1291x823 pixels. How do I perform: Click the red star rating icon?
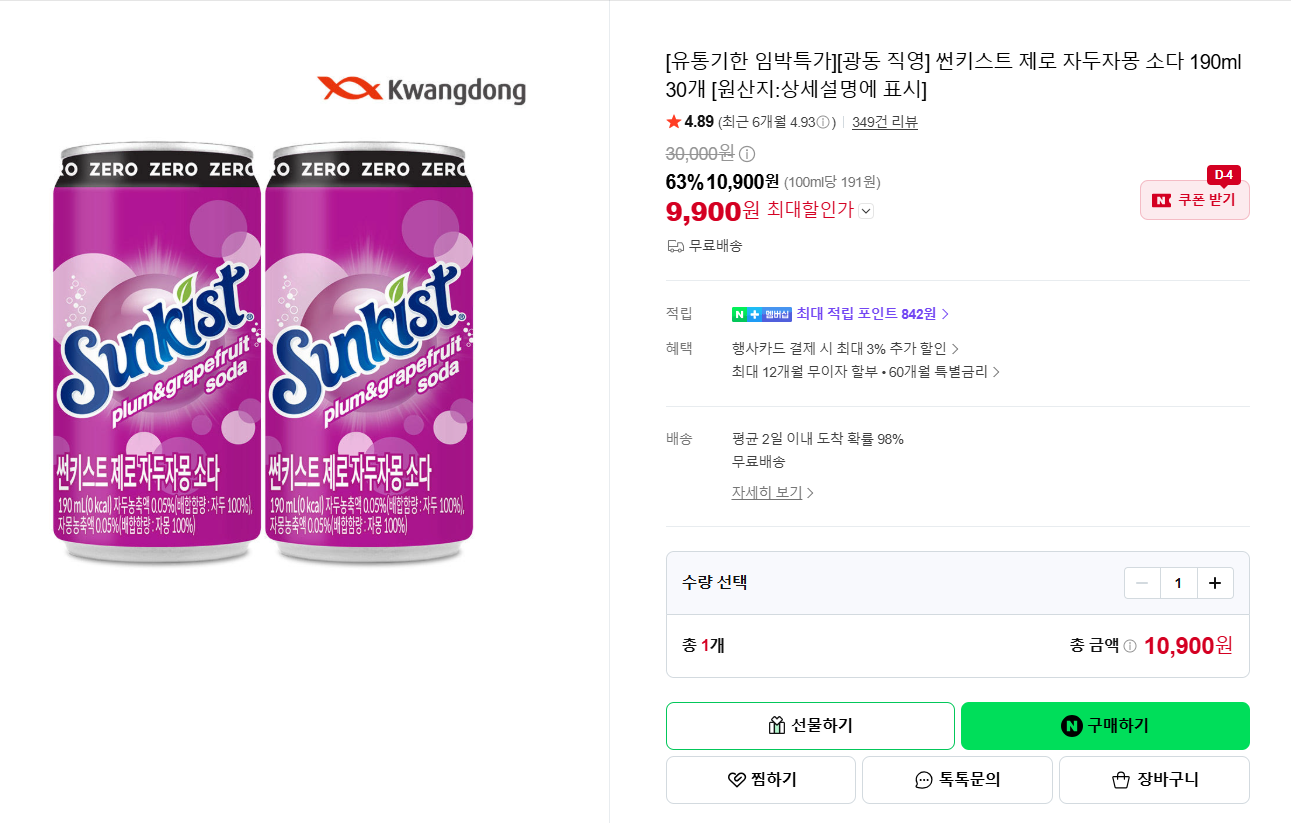click(x=673, y=122)
